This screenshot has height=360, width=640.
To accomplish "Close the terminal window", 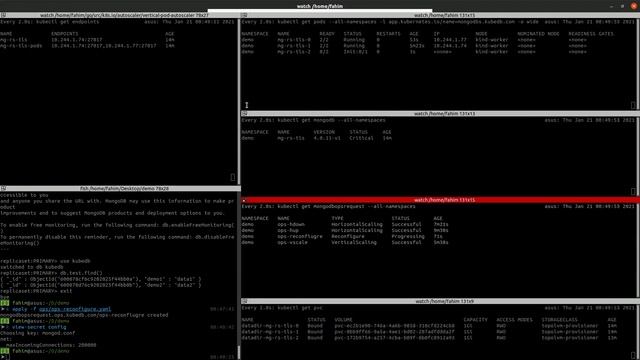I will point(633,6).
